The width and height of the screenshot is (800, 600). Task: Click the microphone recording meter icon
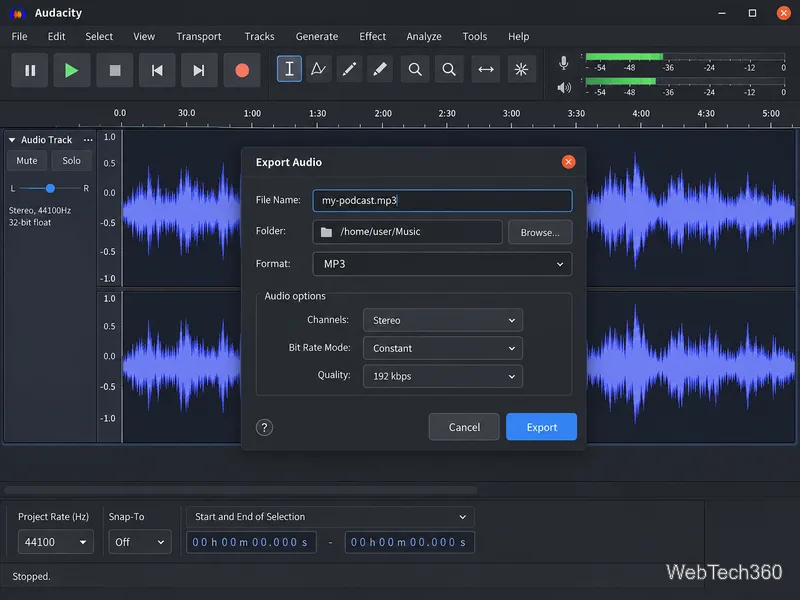click(563, 63)
